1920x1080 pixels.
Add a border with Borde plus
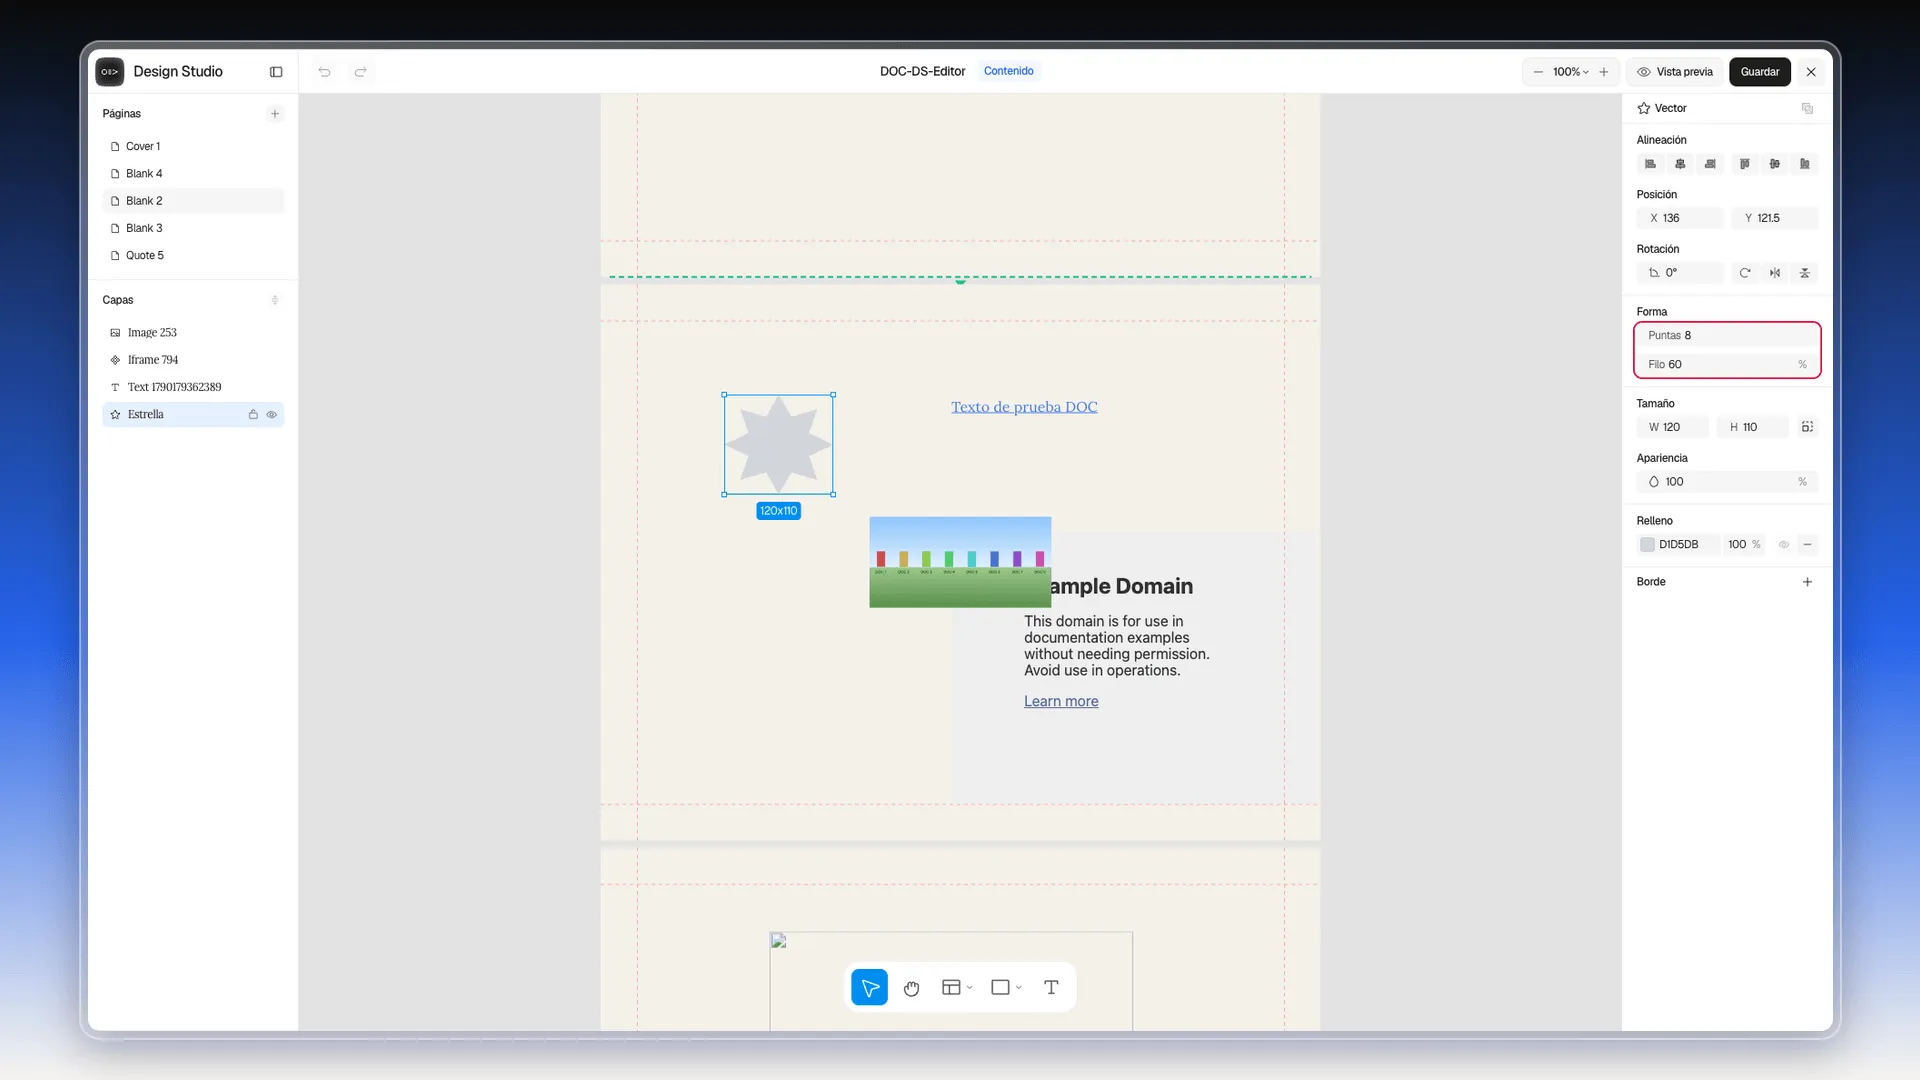pos(1807,582)
